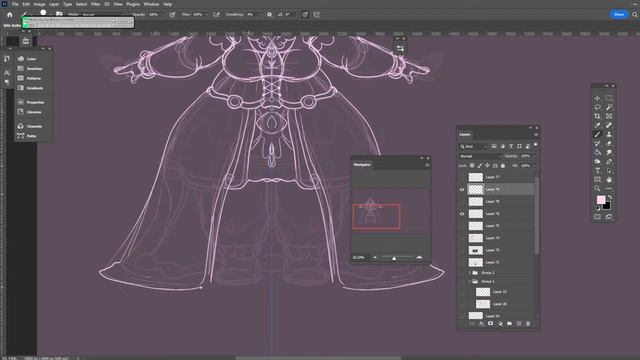The height and width of the screenshot is (360, 640).
Task: Select the Magic Wand tool
Action: point(609,107)
